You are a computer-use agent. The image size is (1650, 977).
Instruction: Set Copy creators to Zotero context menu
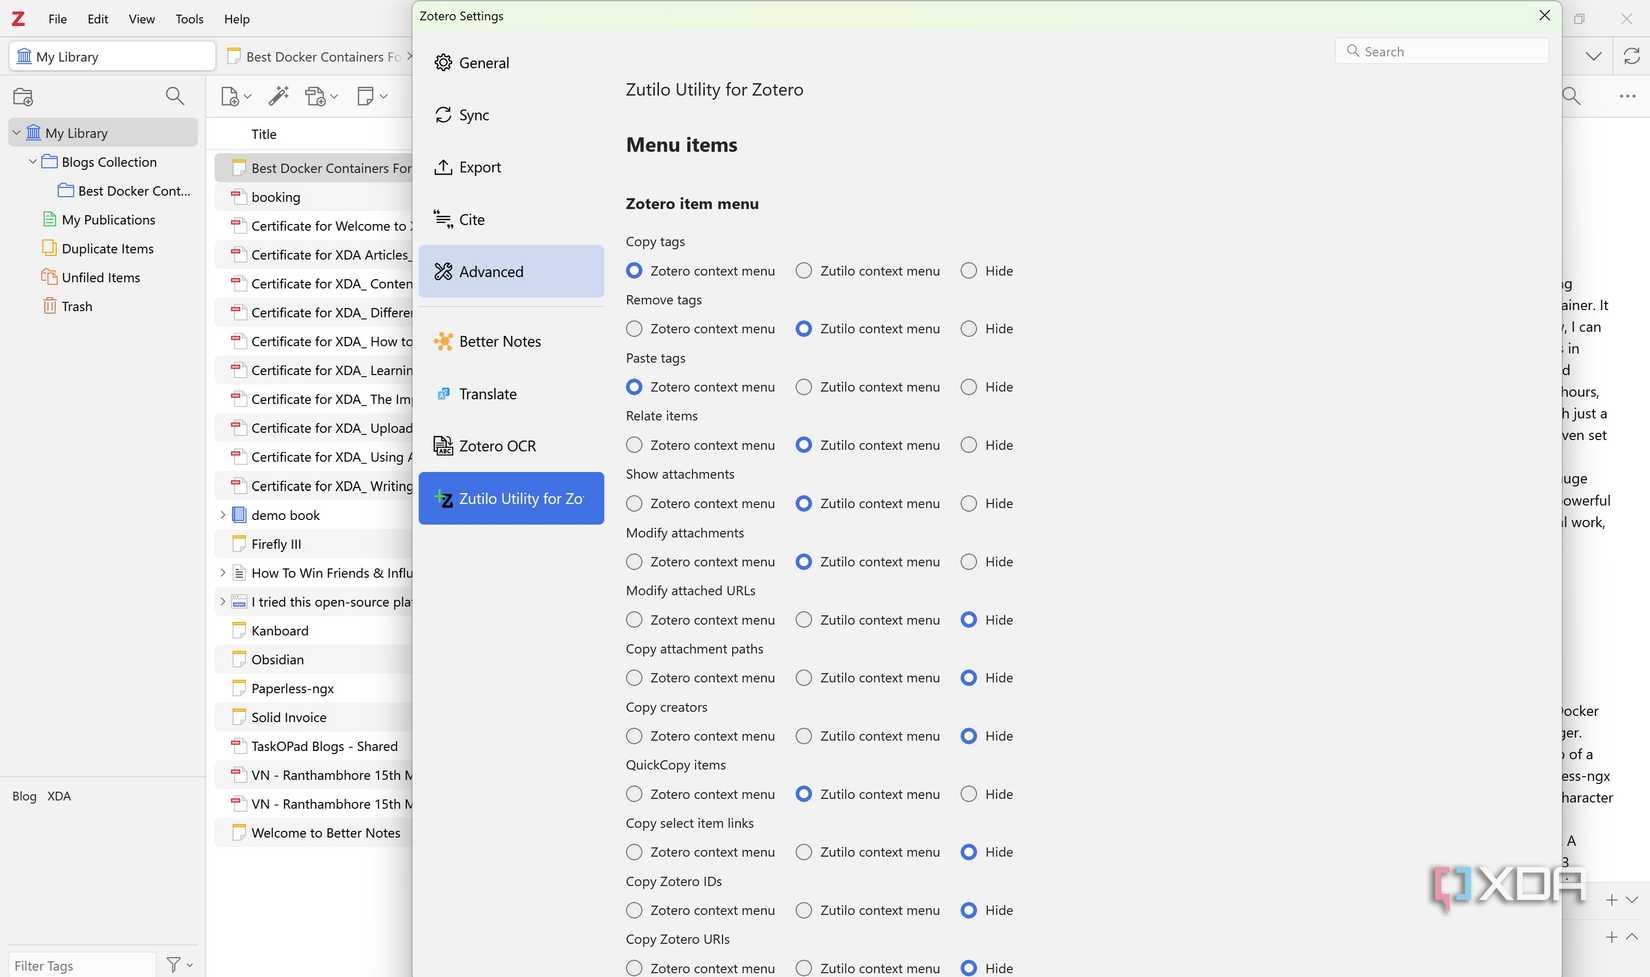tap(634, 736)
